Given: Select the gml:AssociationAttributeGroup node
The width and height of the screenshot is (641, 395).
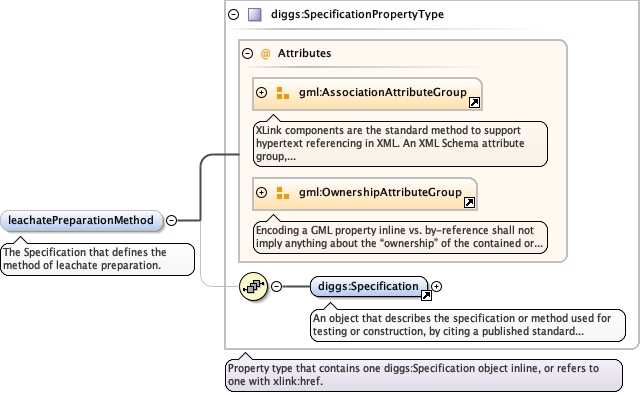Looking at the screenshot, I should click(x=367, y=94).
